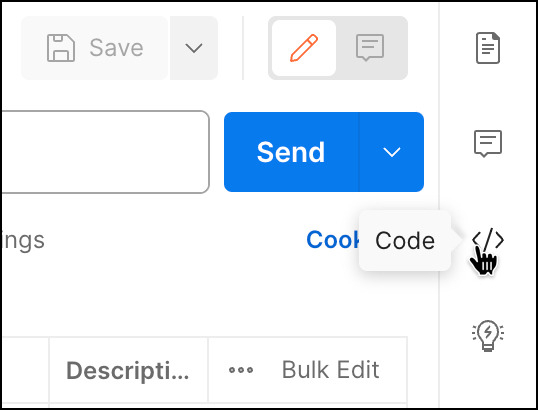Open the Documentation panel icon in right sidebar
This screenshot has width=538, height=410.
point(488,48)
